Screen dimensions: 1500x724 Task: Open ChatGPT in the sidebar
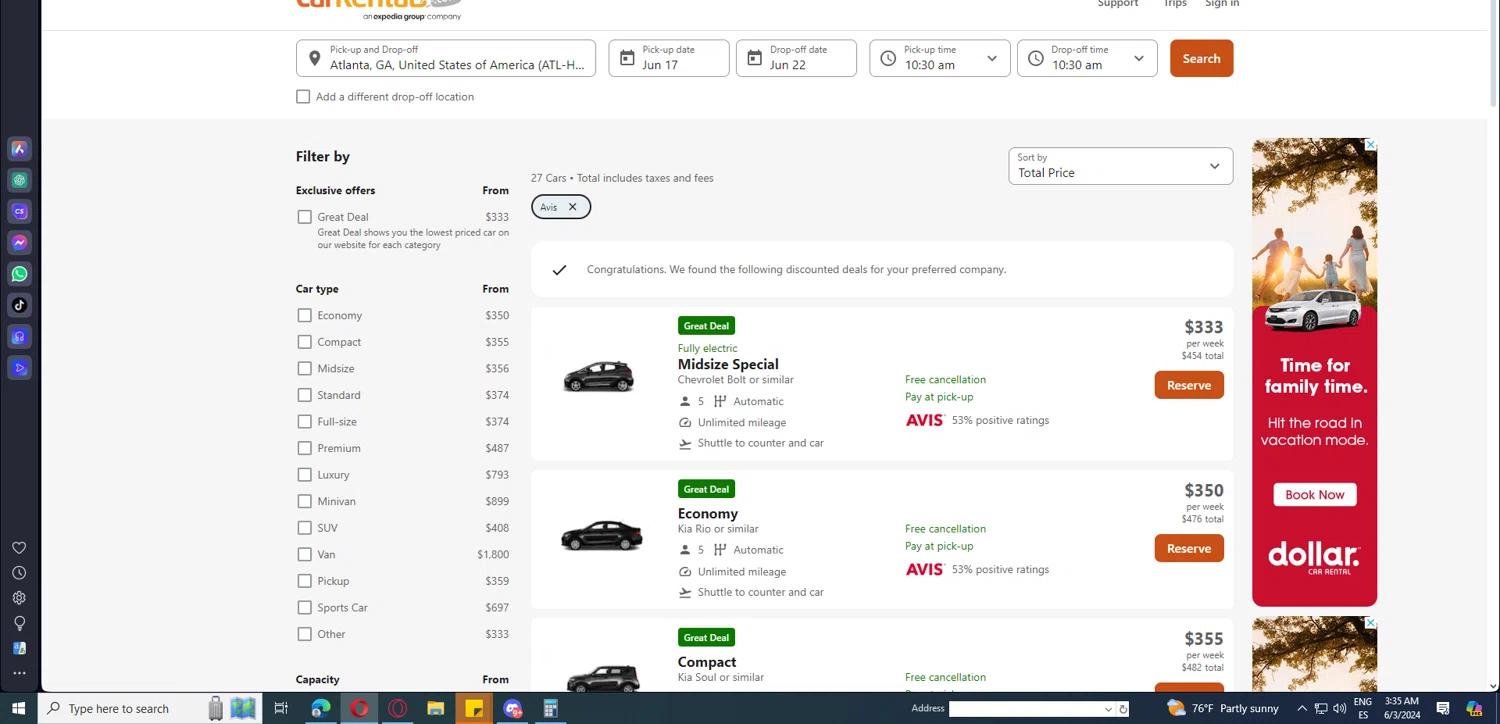point(19,180)
